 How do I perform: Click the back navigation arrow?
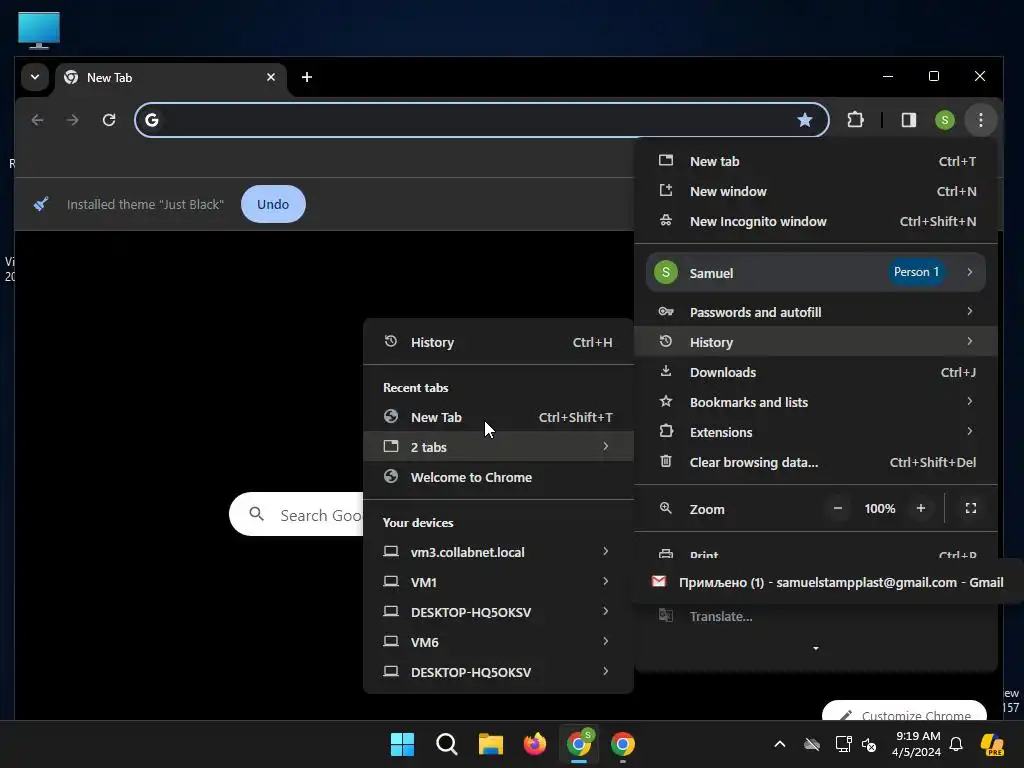(37, 120)
